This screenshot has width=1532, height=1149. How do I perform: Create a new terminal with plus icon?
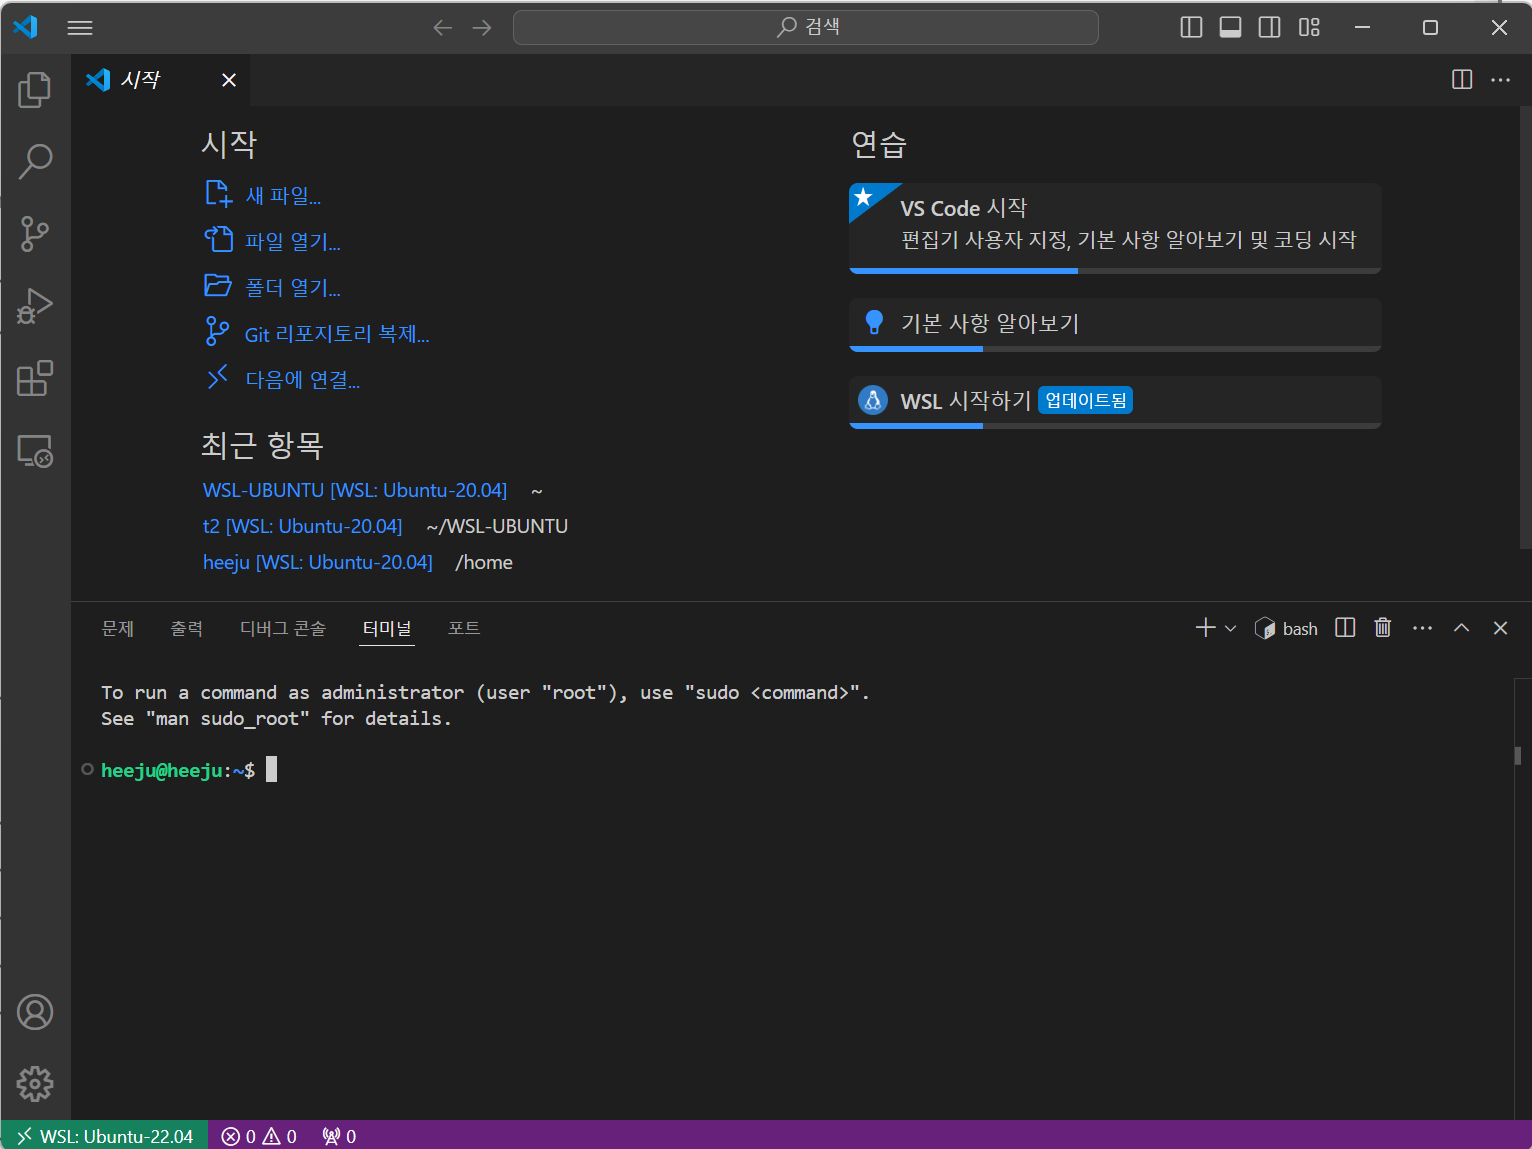(1206, 628)
